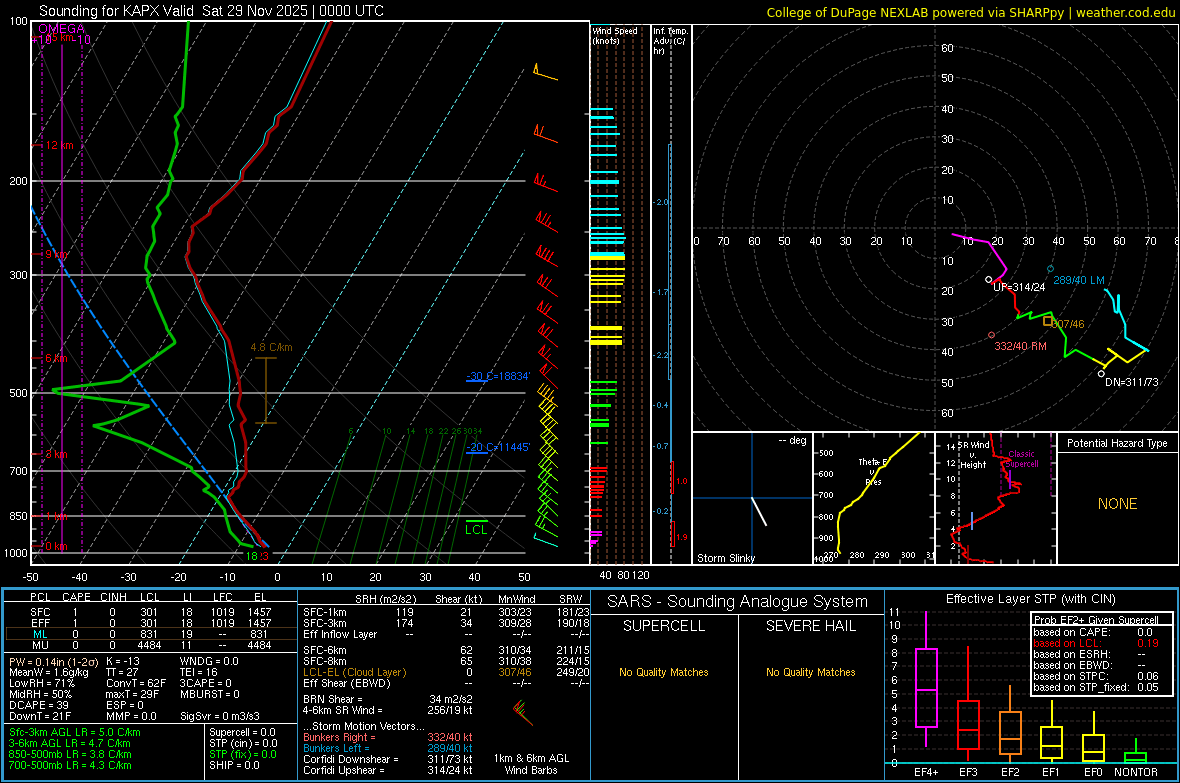Image resolution: width=1180 pixels, height=783 pixels.
Task: Click the Inf. Temp. Adv. panel header
Action: 670,41
